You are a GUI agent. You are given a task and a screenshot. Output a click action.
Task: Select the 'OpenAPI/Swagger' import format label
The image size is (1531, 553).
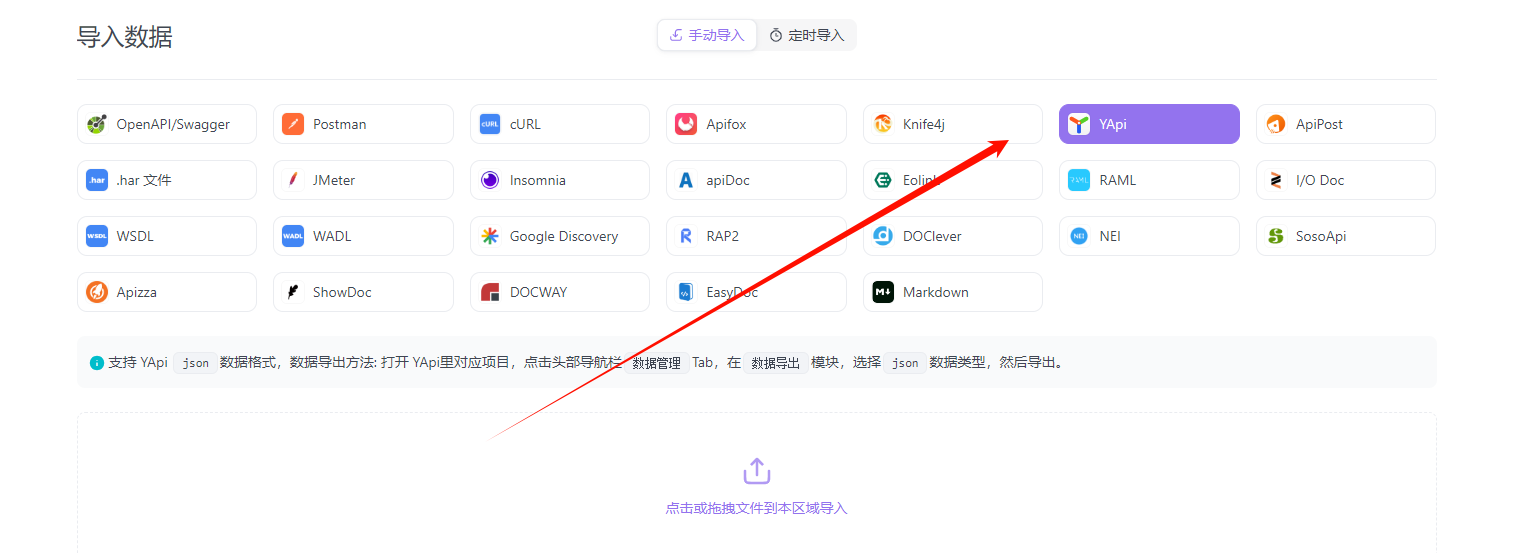(x=173, y=124)
